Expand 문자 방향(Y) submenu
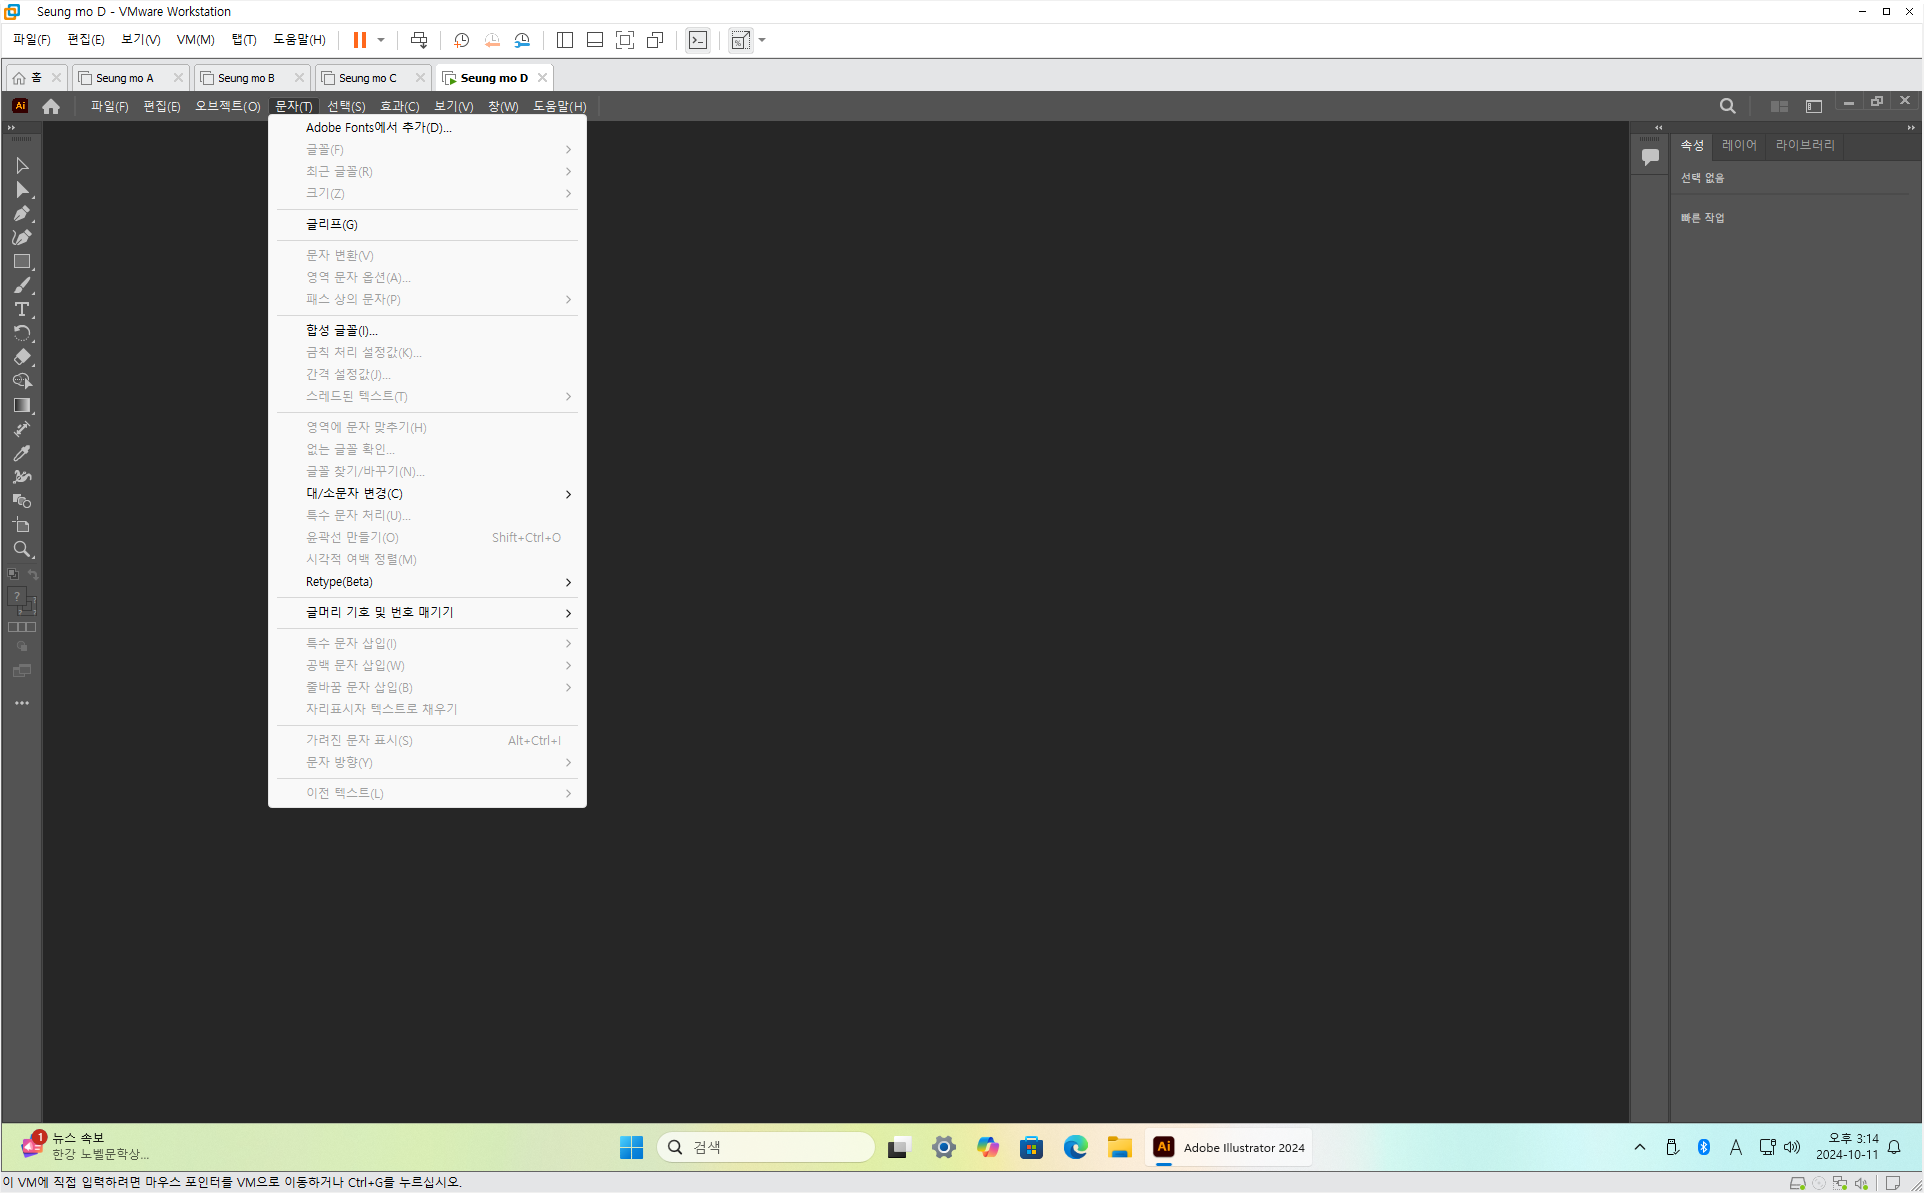Viewport: 1924px width, 1193px height. pos(427,762)
